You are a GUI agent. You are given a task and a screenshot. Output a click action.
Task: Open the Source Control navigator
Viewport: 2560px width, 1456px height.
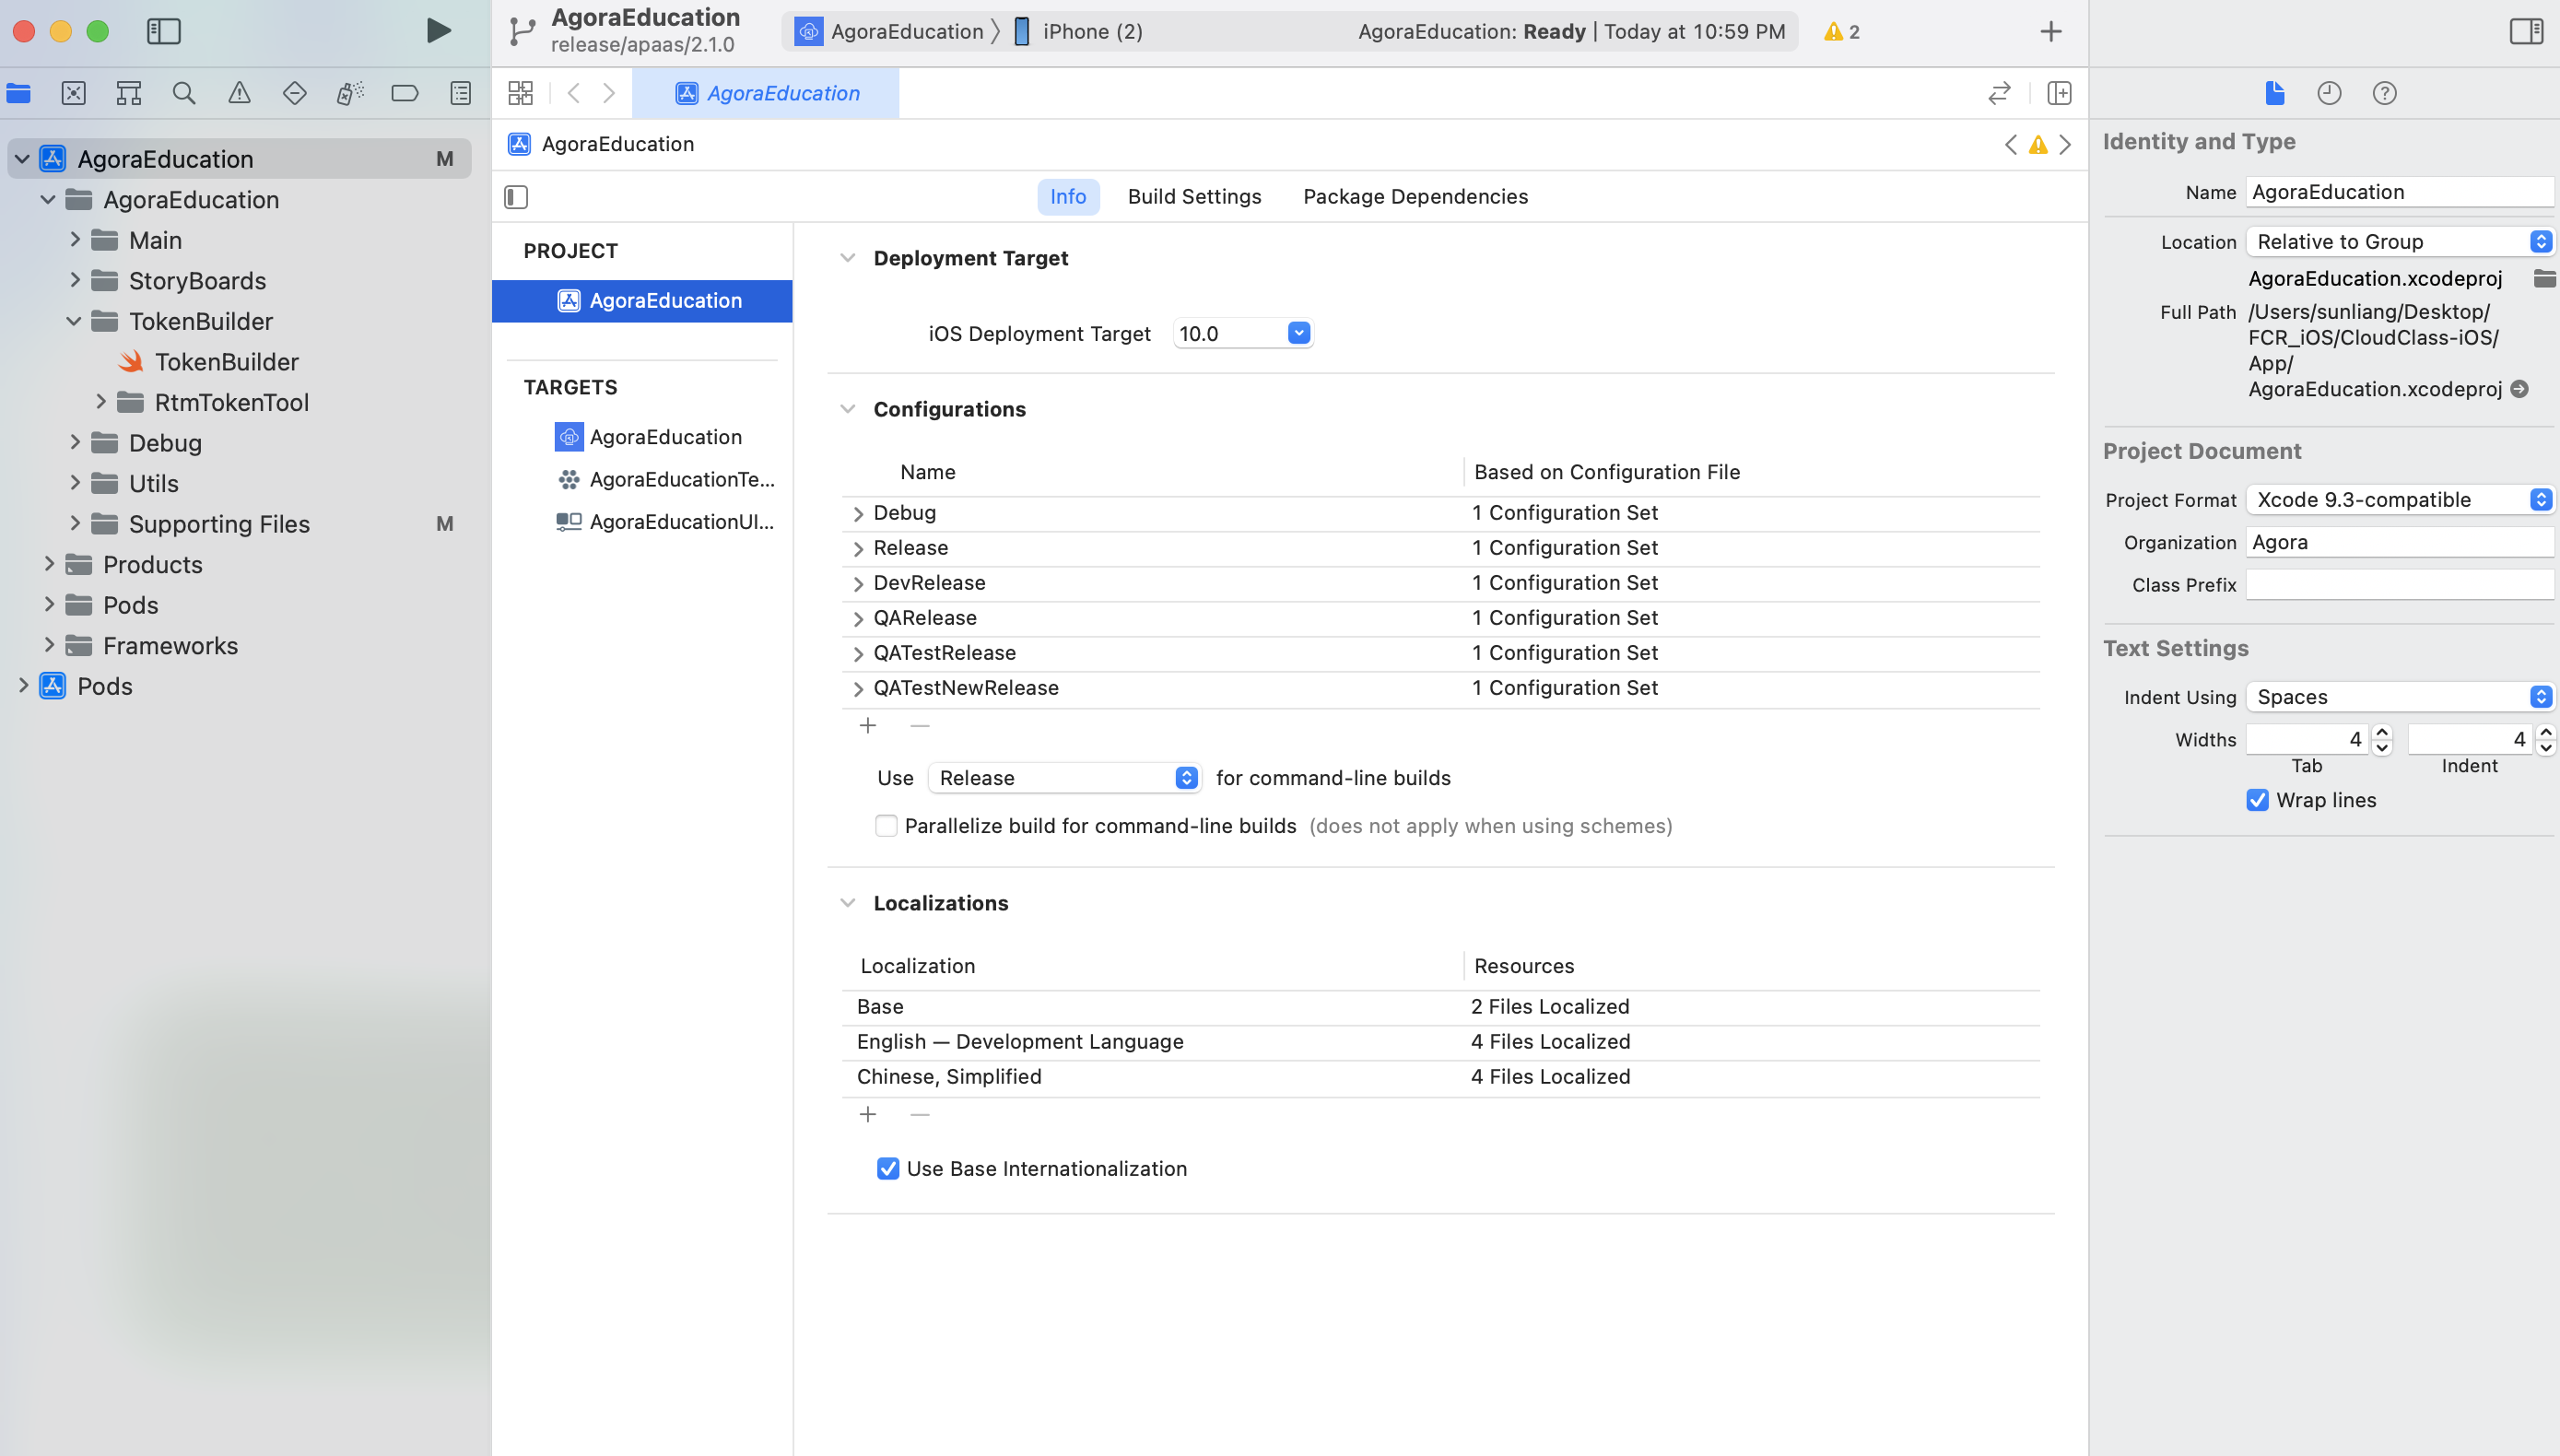[x=74, y=93]
